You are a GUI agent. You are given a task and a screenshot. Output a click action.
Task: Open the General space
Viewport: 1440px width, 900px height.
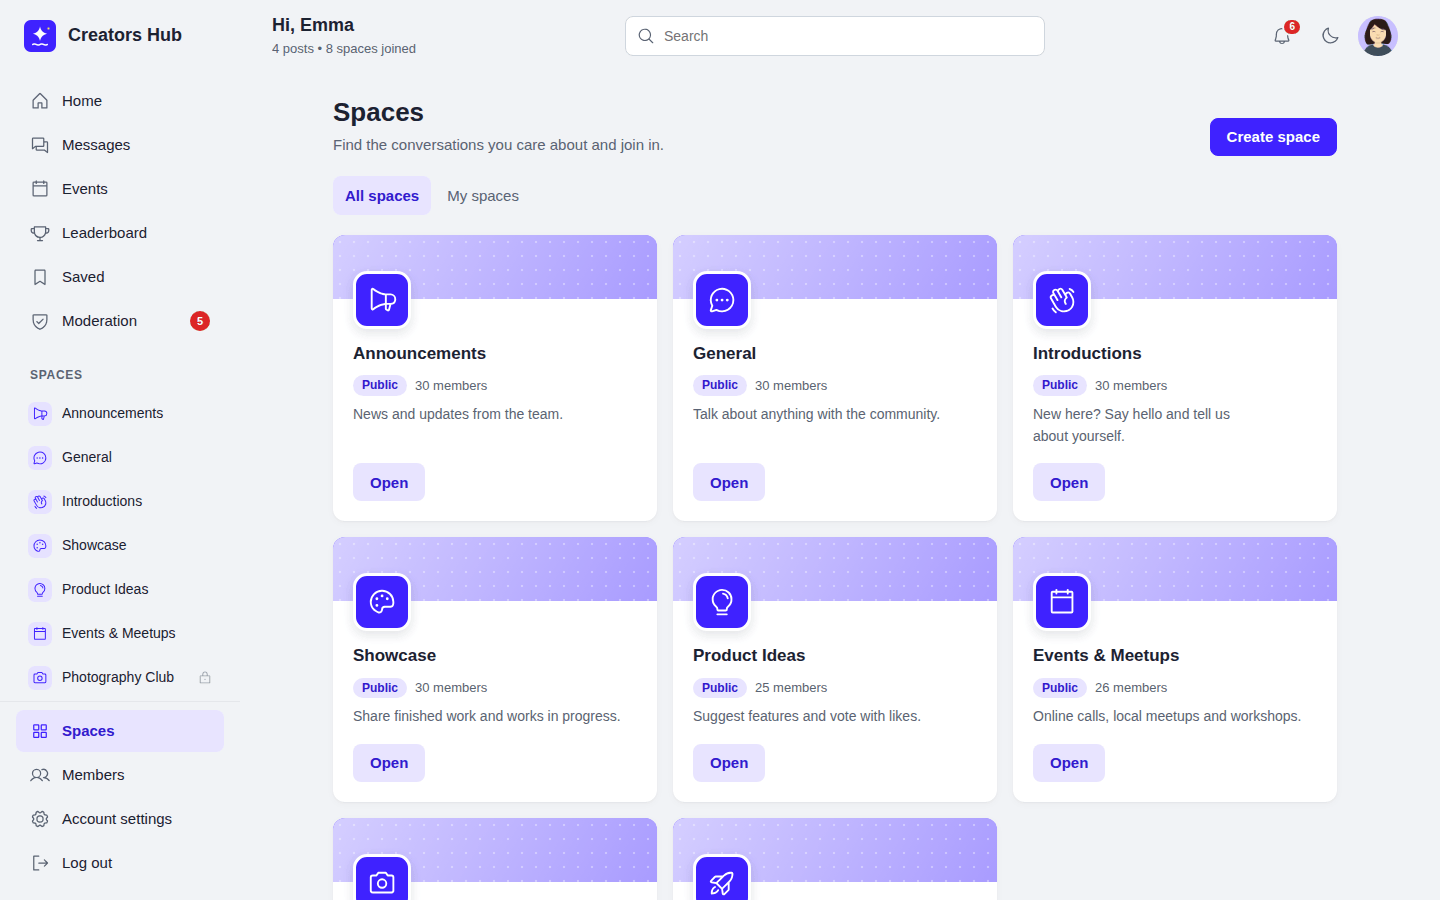click(x=729, y=482)
